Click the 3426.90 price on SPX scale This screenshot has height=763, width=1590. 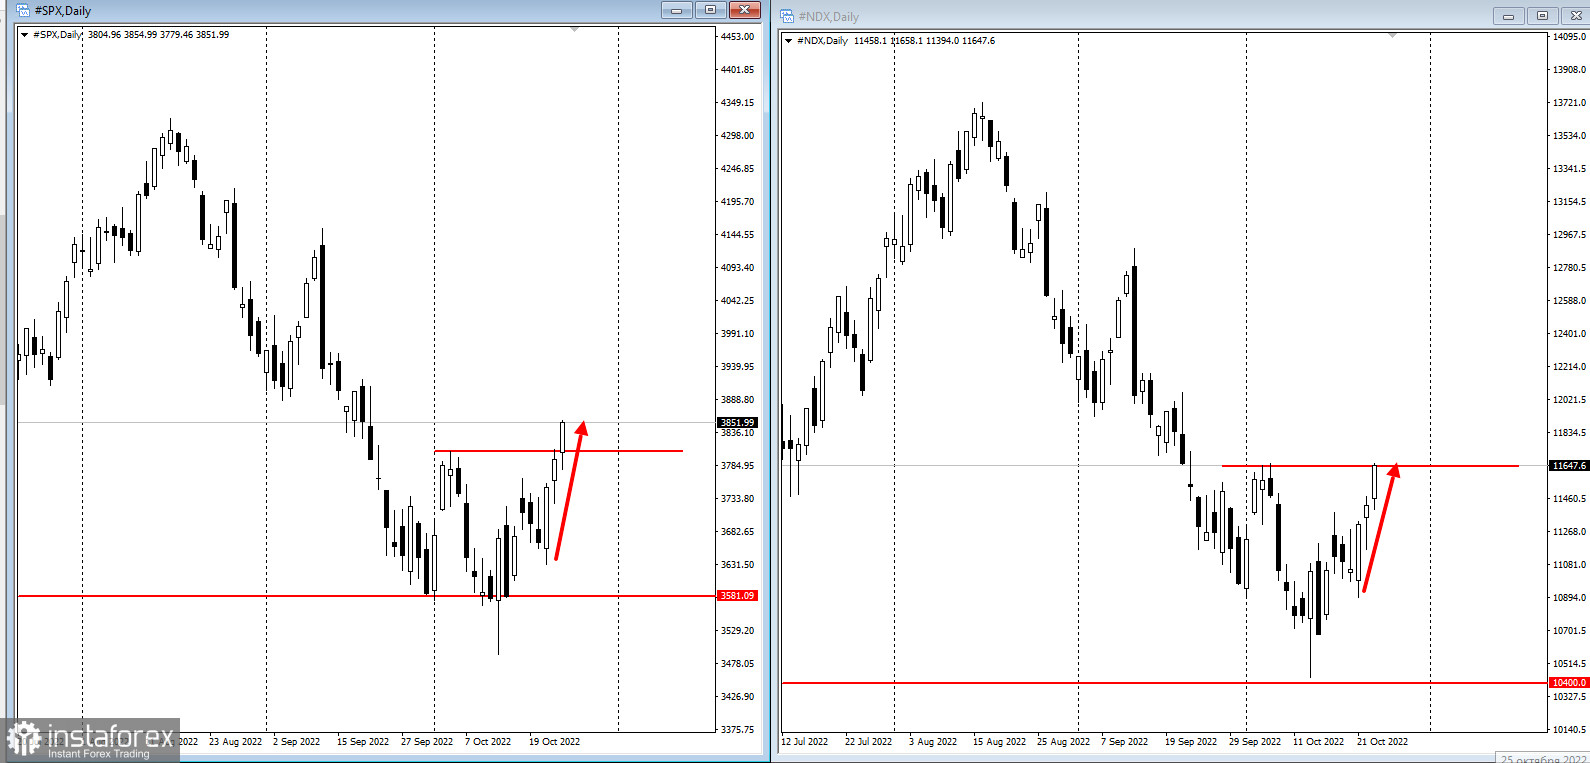[x=737, y=697]
